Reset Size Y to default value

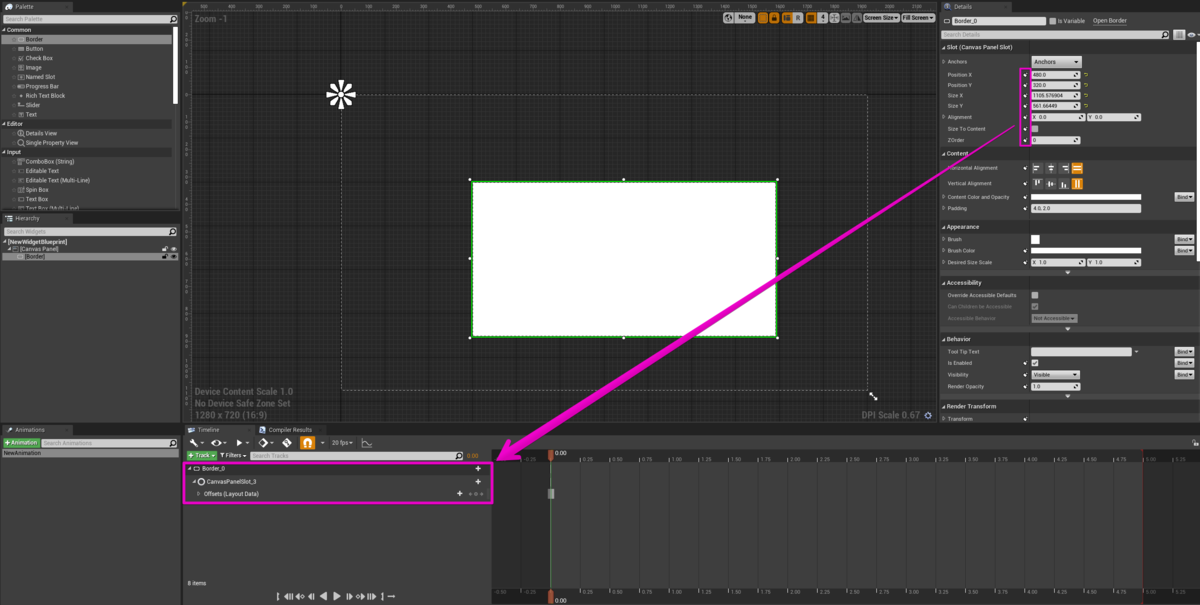pos(1086,106)
